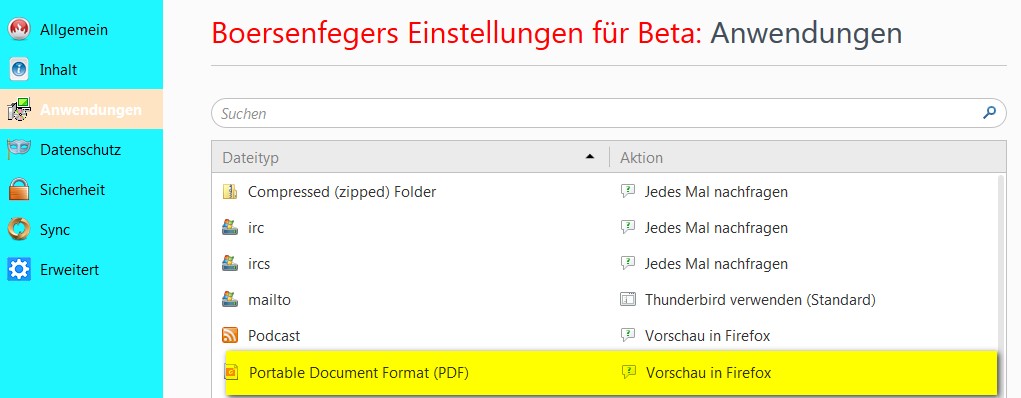Click ask icon in ircs row
The image size is (1021, 398).
pos(627,263)
